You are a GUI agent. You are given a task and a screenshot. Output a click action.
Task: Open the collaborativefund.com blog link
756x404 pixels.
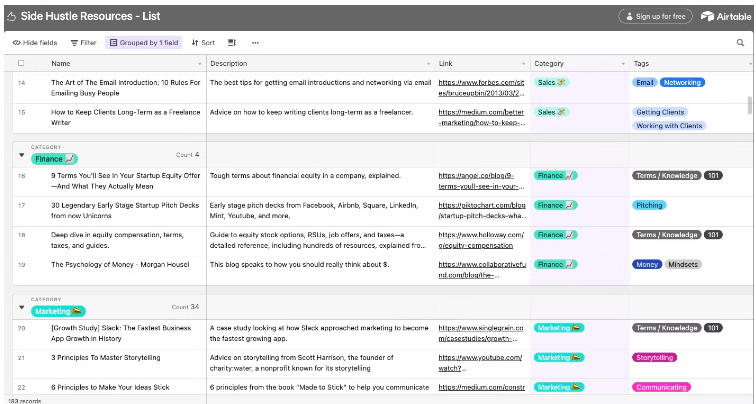click(481, 269)
